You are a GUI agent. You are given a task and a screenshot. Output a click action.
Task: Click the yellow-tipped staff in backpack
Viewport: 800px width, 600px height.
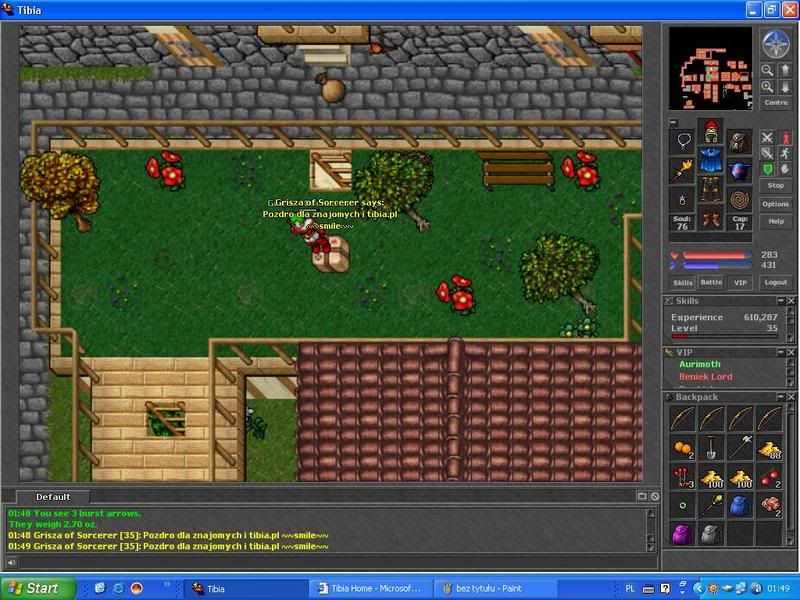point(711,506)
